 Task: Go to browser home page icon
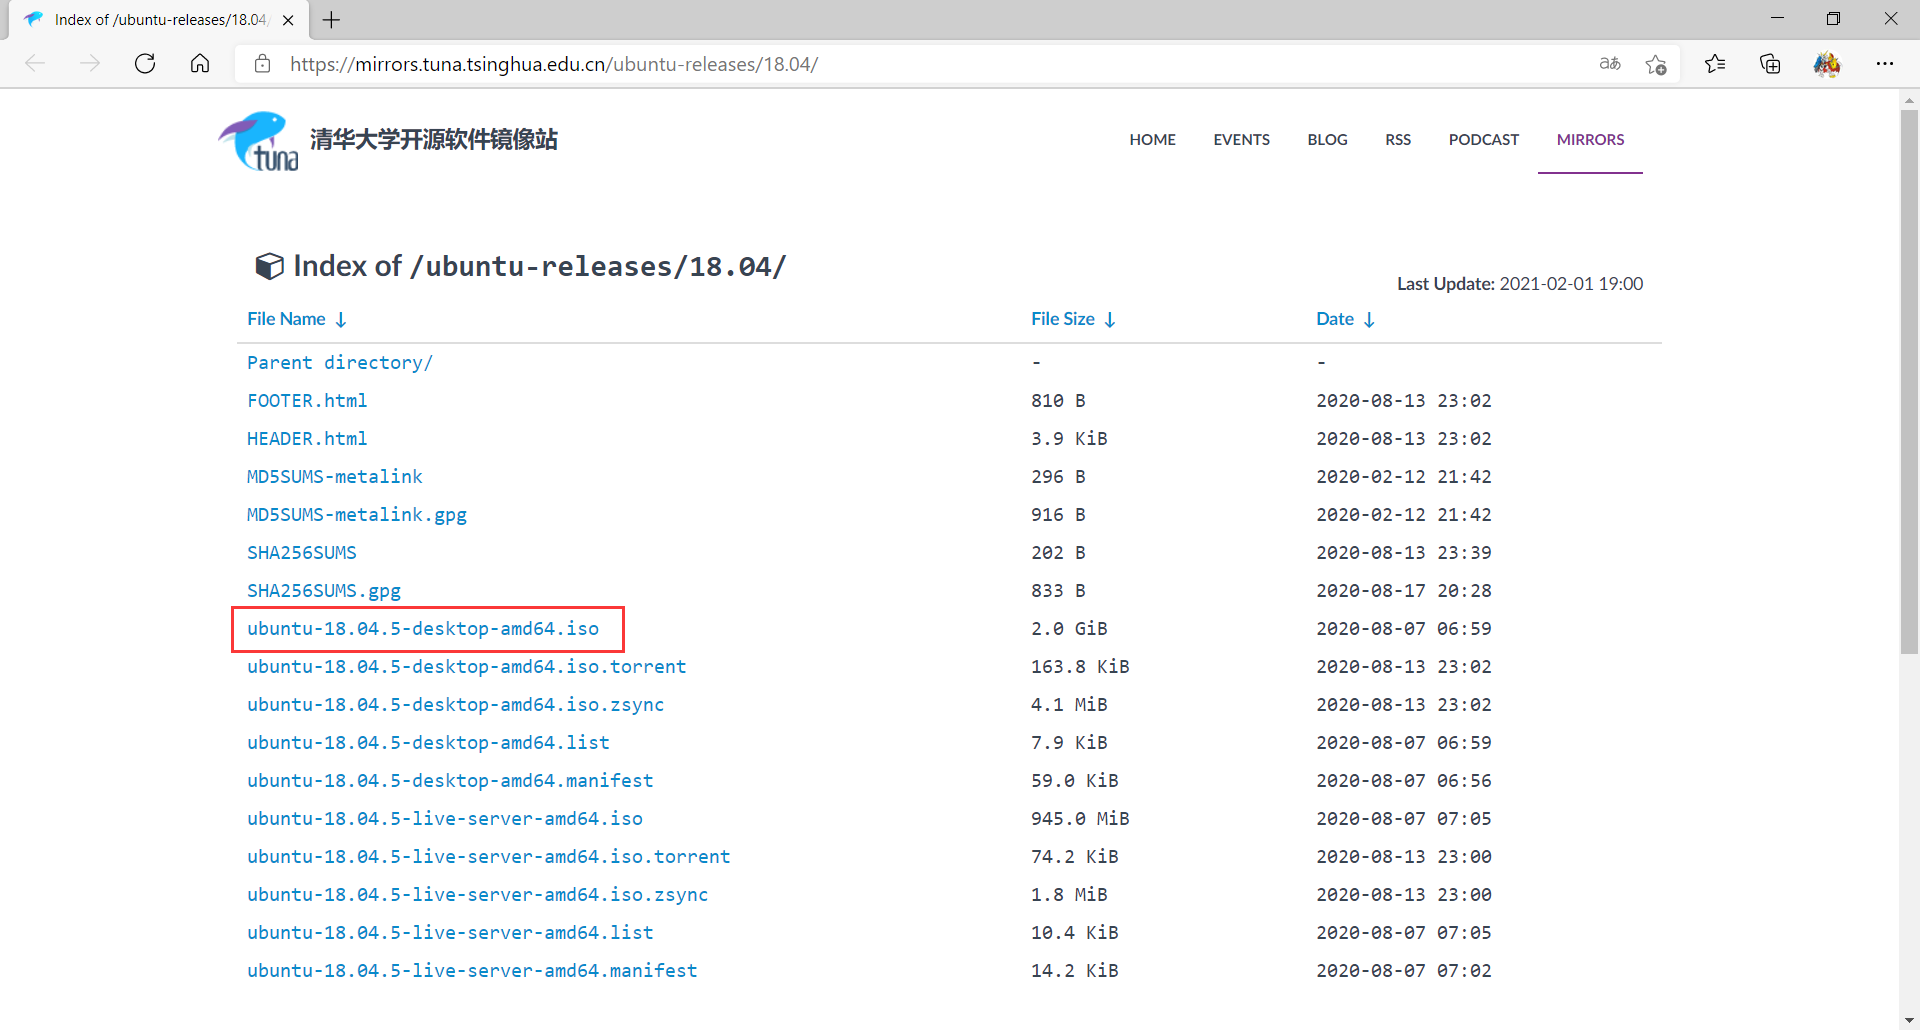[x=200, y=64]
